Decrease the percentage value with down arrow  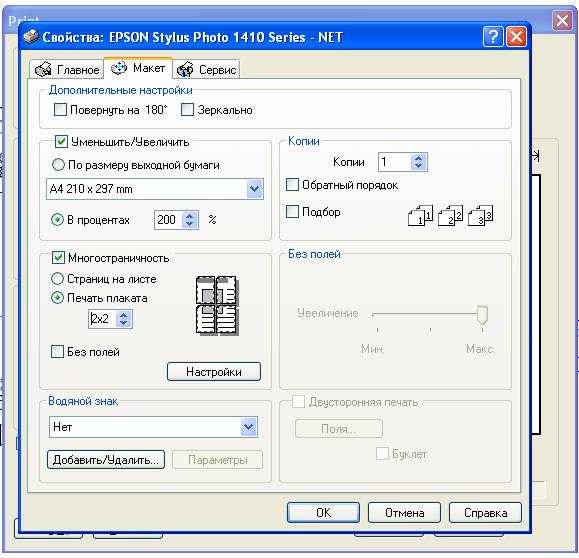coord(189,224)
